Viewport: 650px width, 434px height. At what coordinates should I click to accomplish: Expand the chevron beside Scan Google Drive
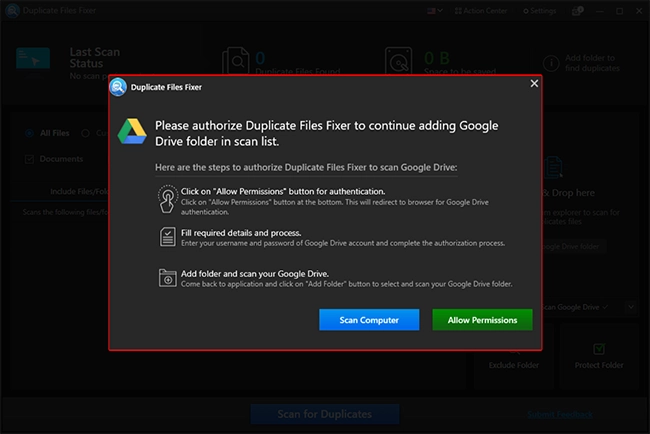(x=631, y=307)
